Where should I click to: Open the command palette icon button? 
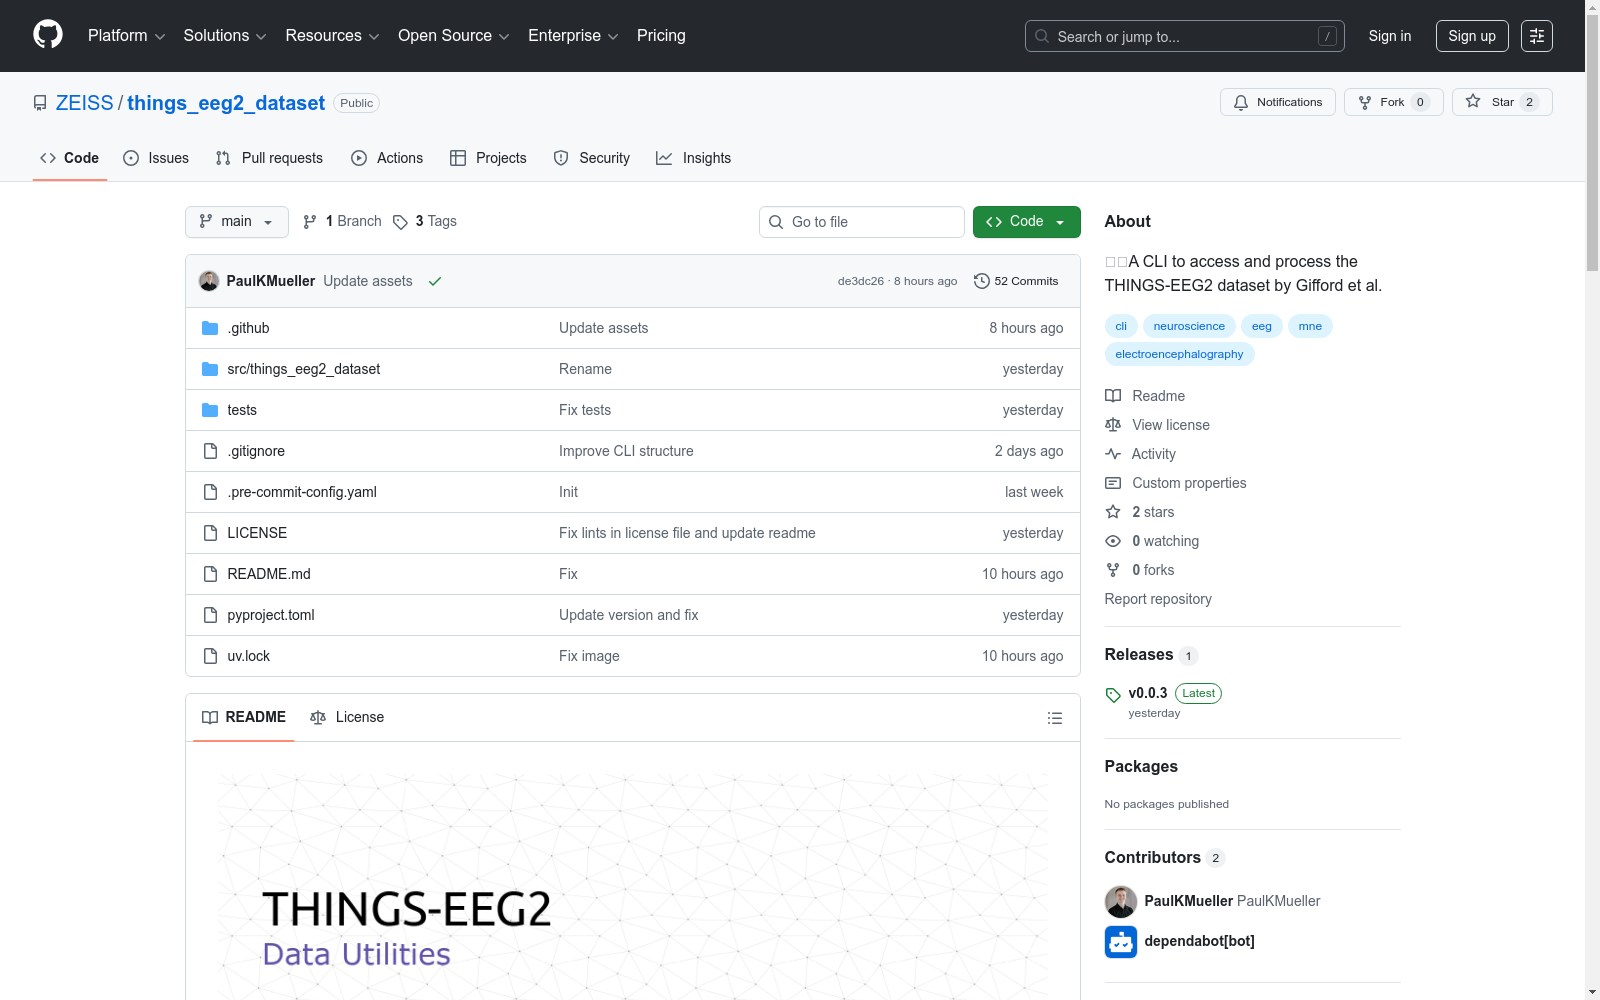coord(1537,36)
